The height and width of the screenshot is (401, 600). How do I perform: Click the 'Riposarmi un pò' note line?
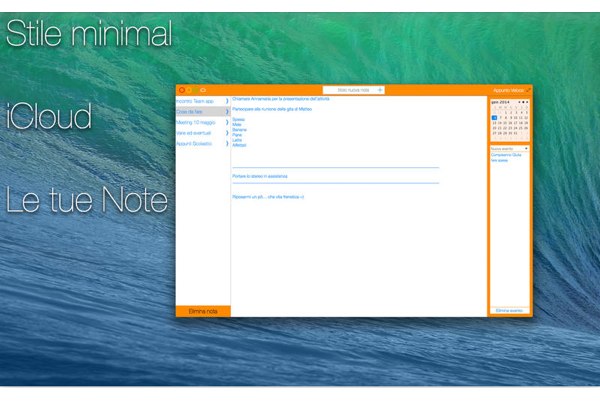click(268, 197)
